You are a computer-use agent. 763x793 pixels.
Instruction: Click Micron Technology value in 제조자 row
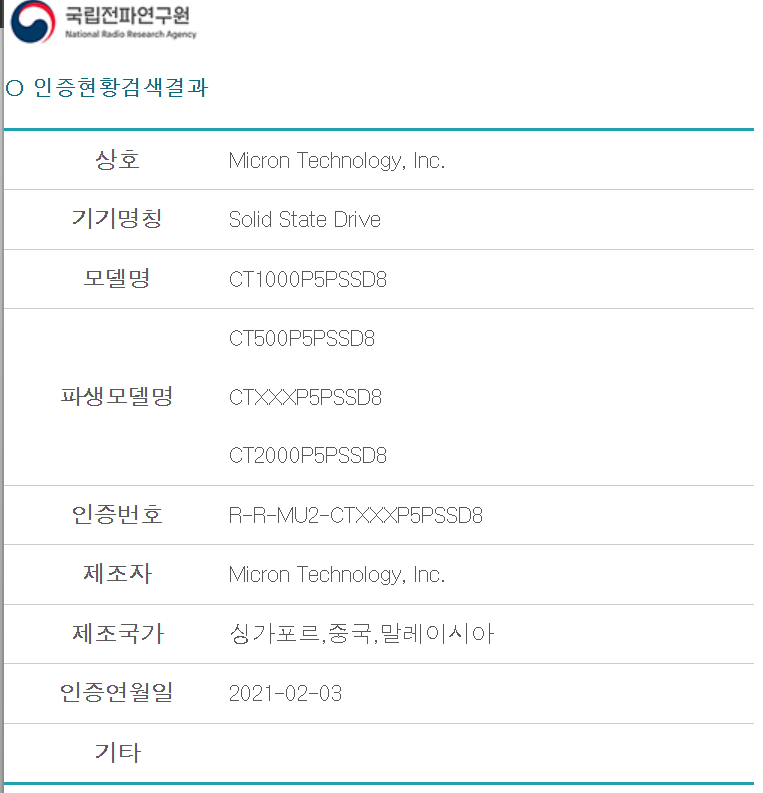pos(337,575)
